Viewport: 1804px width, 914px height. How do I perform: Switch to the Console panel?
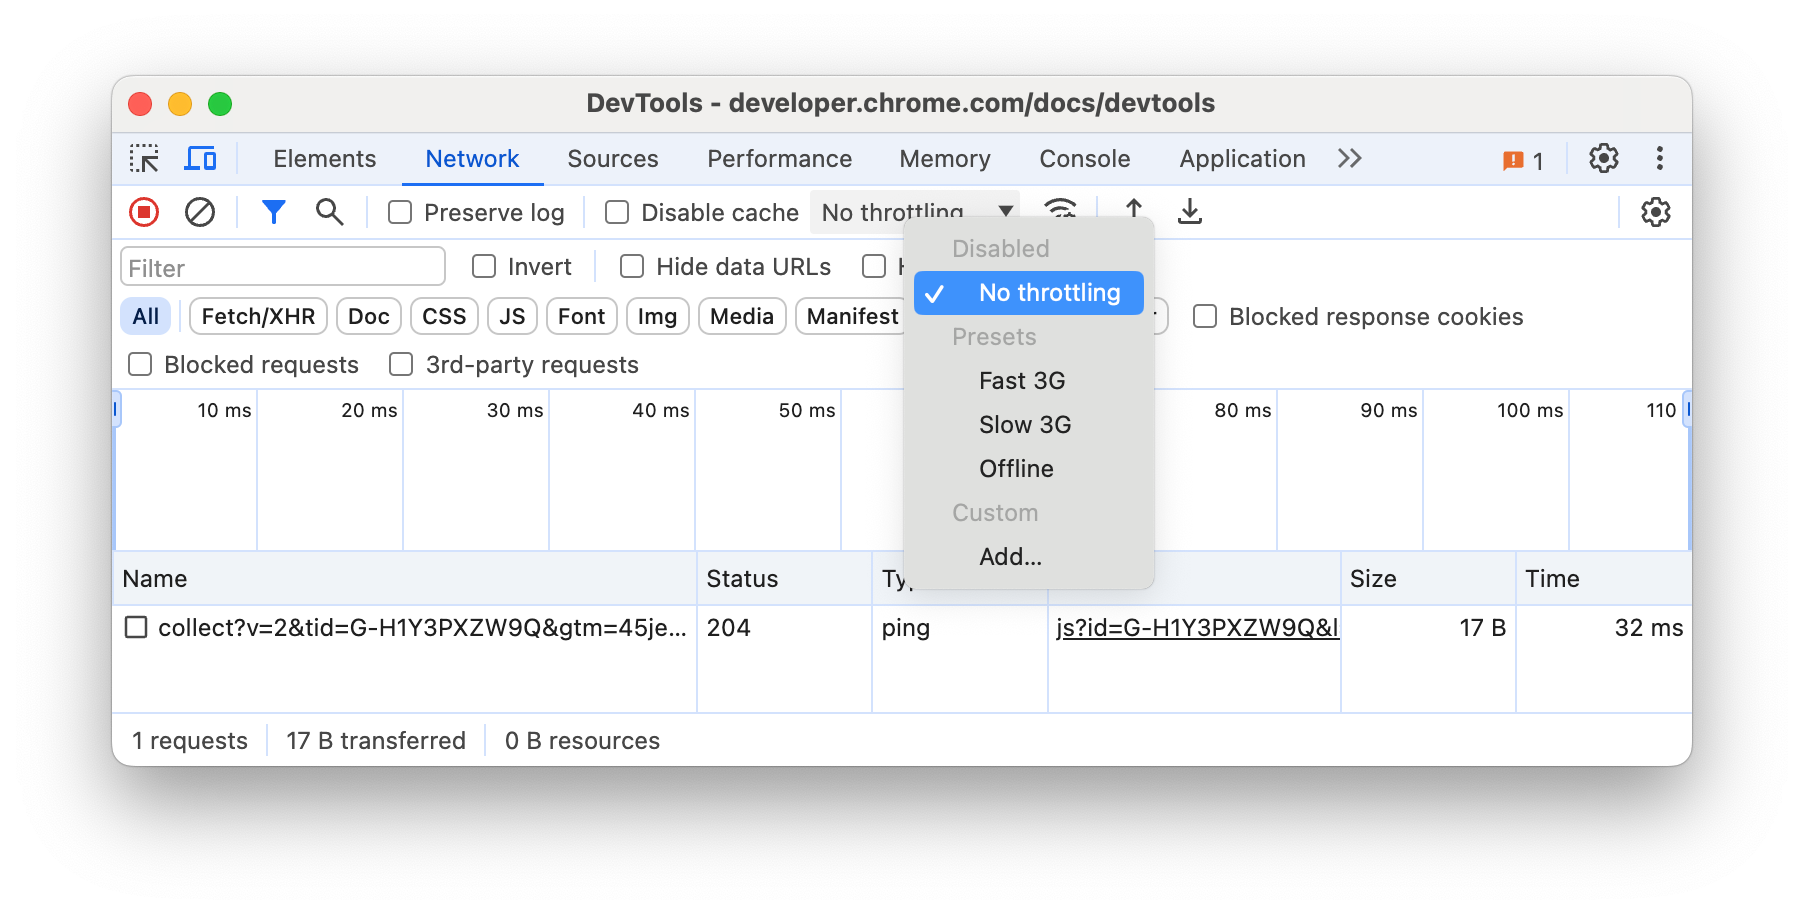(x=1084, y=158)
